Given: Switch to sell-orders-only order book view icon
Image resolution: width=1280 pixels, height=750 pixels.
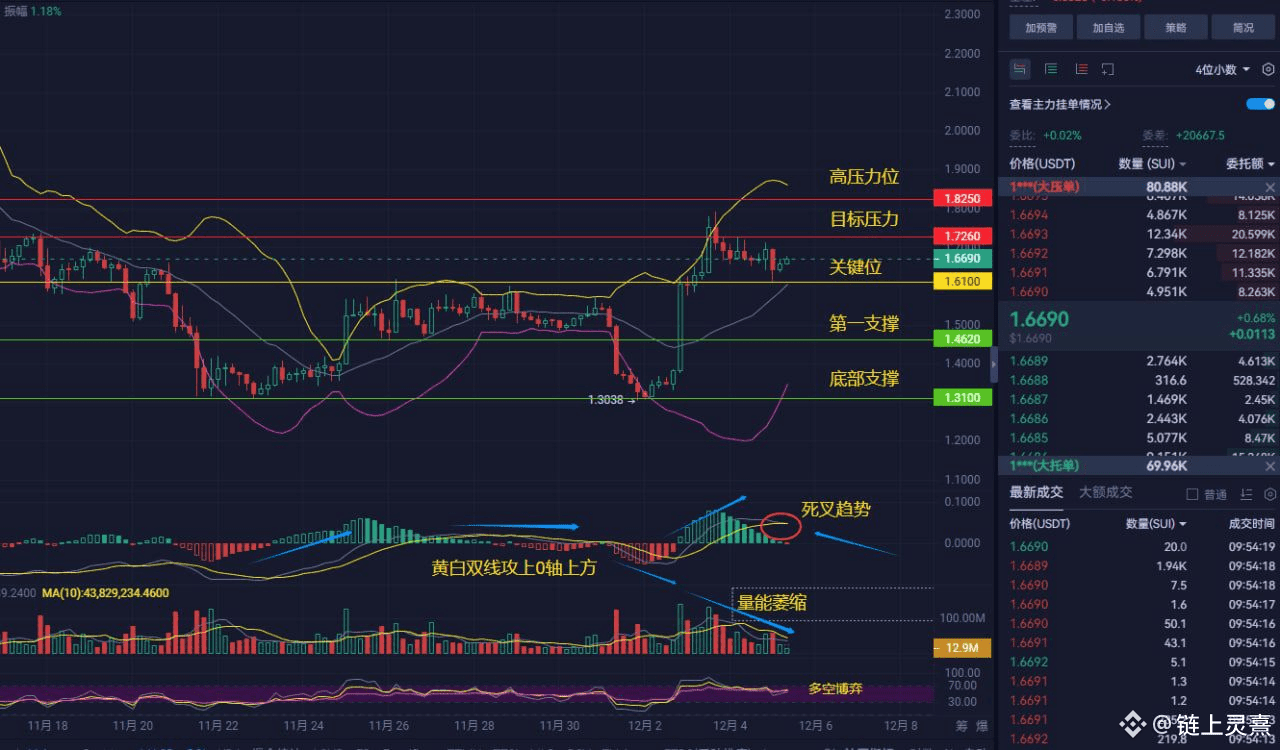Looking at the screenshot, I should point(1081,69).
